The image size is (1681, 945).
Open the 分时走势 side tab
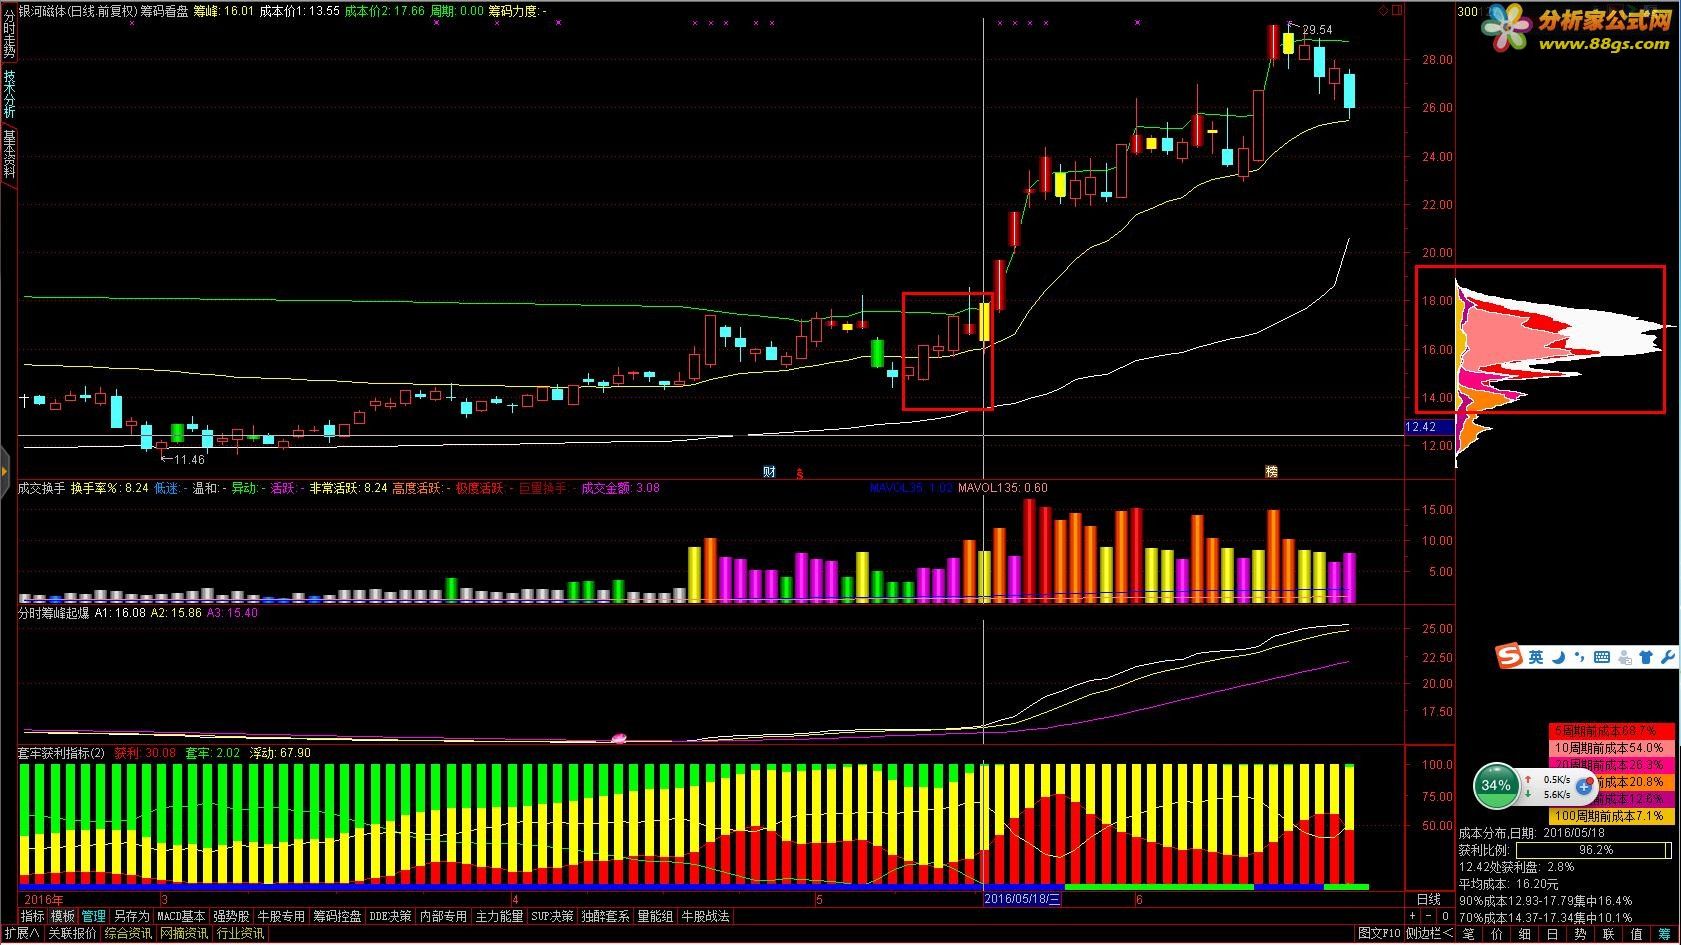point(9,33)
